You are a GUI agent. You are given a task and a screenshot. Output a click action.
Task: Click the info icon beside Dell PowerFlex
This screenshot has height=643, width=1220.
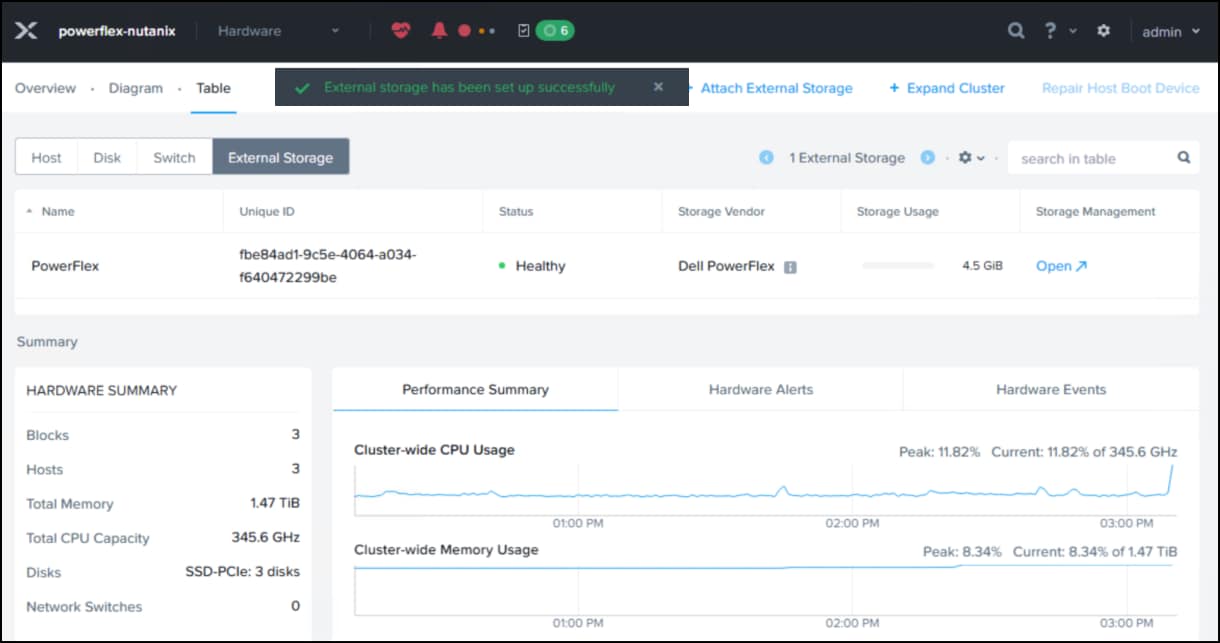pos(790,267)
